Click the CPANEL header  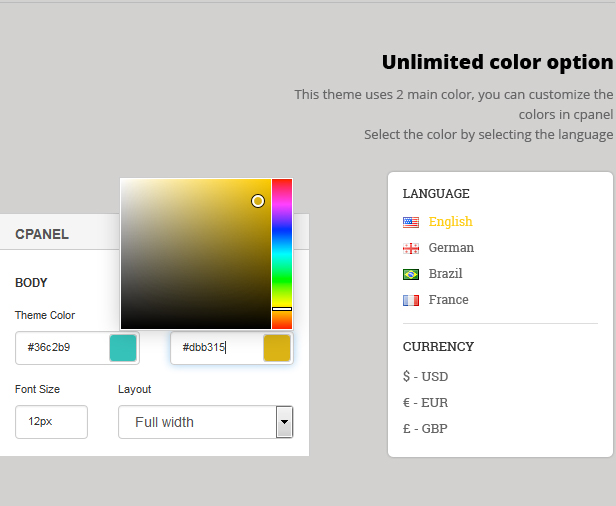42,235
